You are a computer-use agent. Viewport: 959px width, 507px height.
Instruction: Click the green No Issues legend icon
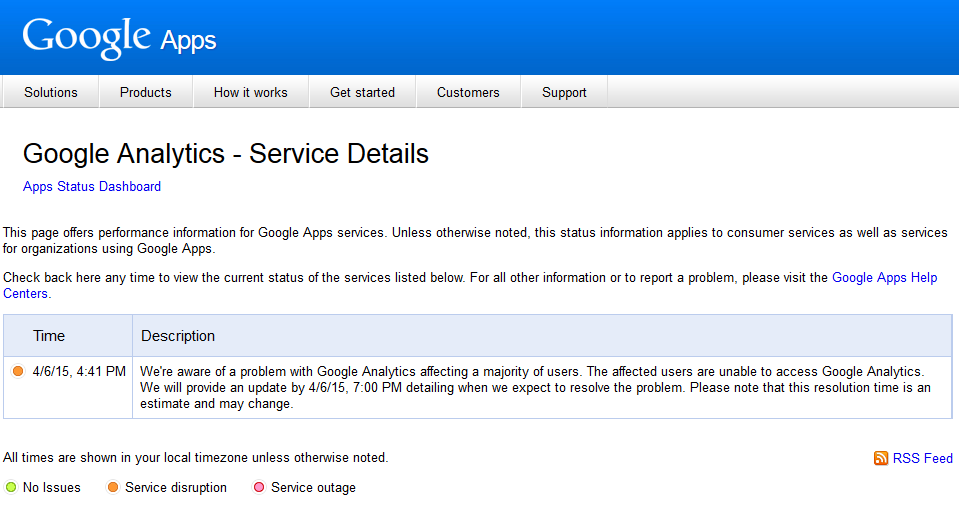coord(11,488)
